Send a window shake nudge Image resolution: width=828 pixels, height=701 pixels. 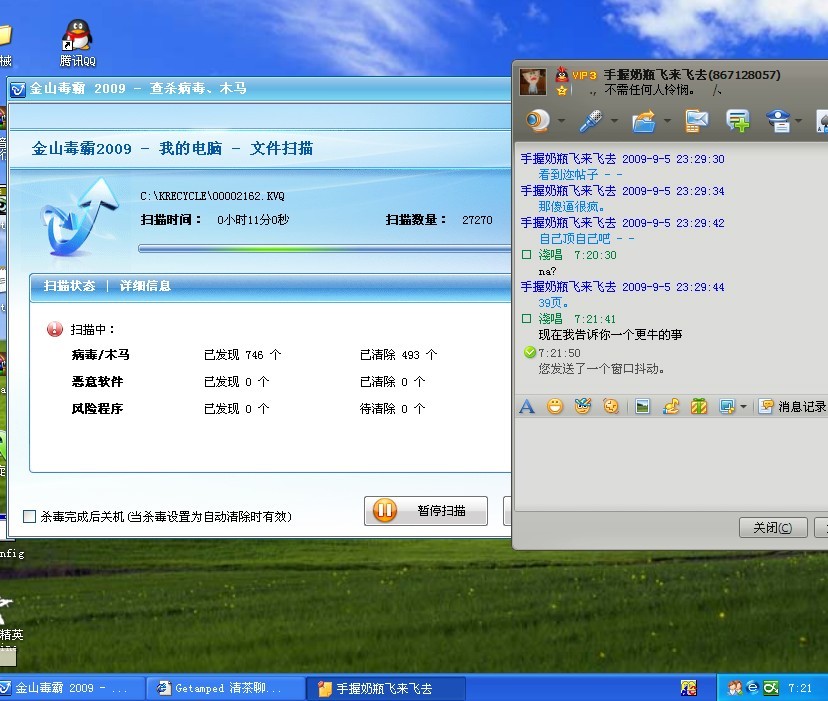pyautogui.click(x=611, y=406)
